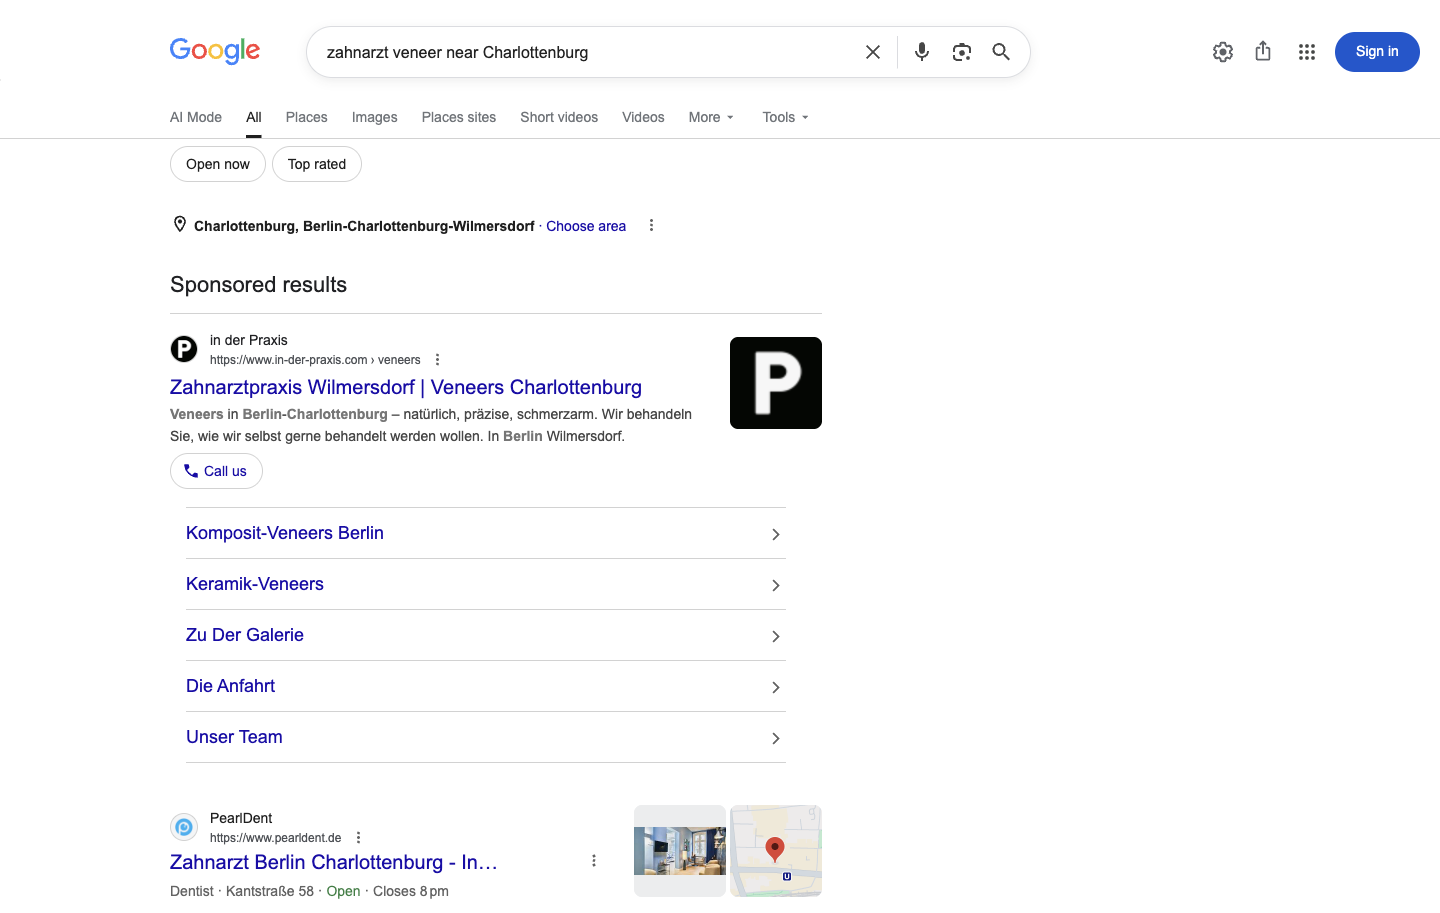Click the Sponsored results heading
1440x913 pixels.
pos(258,285)
